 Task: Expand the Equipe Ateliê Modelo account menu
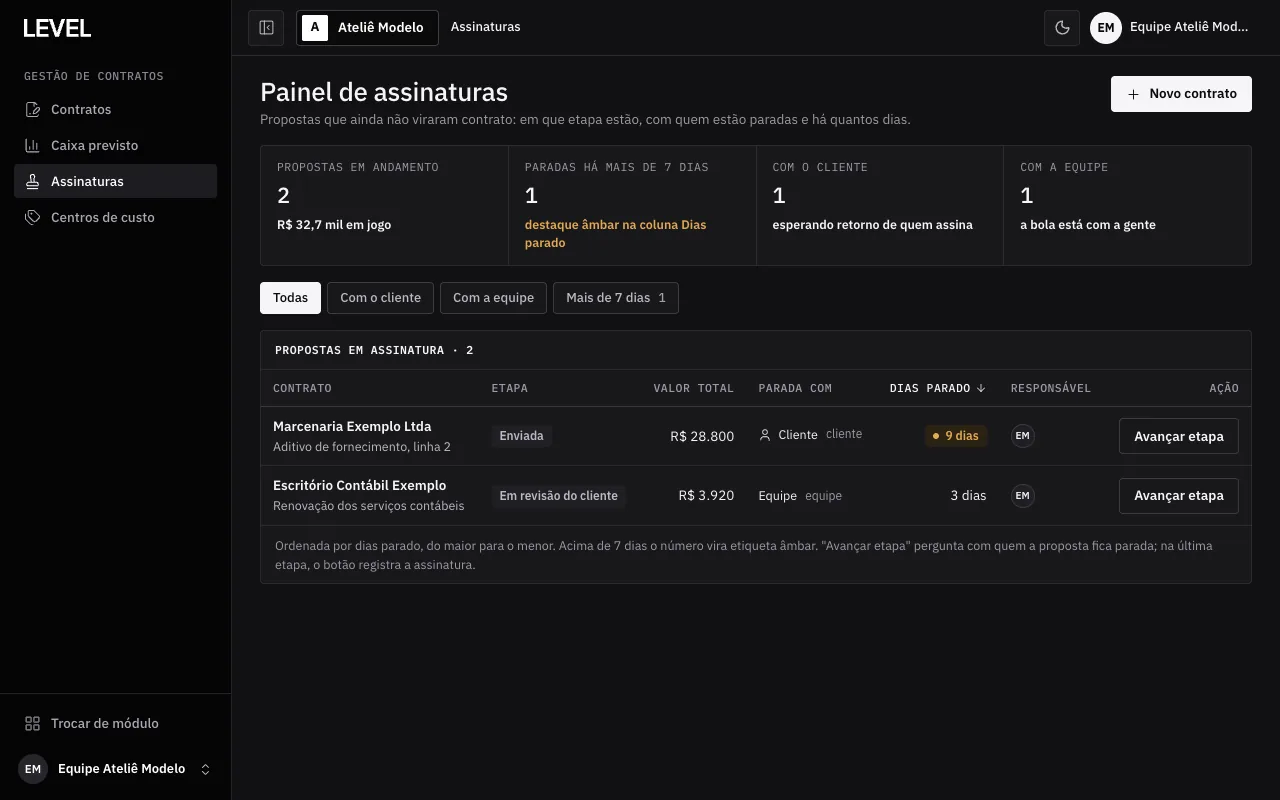(x=115, y=769)
